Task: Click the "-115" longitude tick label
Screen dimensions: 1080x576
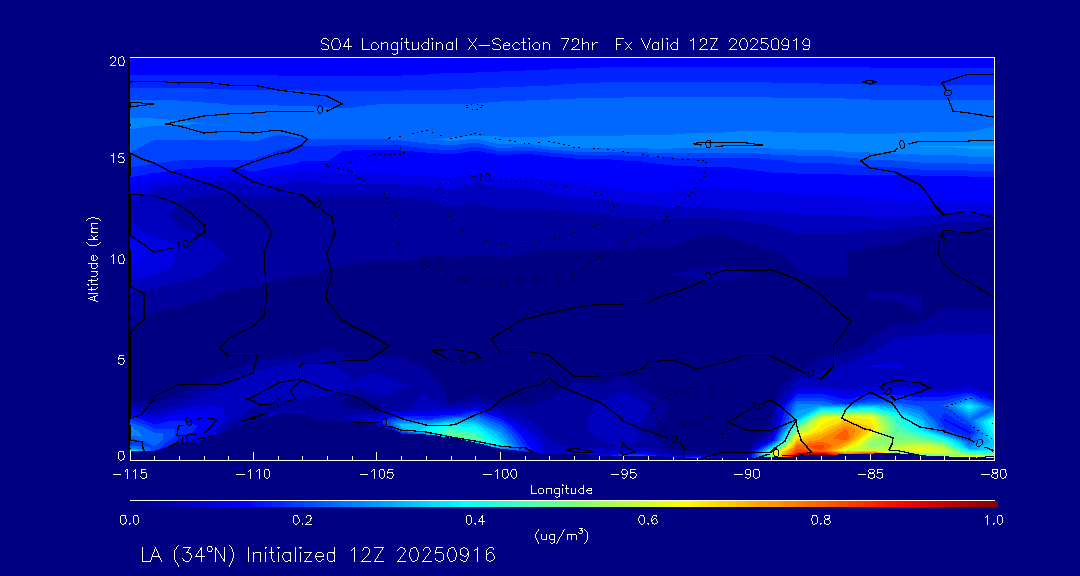Action: [130, 475]
